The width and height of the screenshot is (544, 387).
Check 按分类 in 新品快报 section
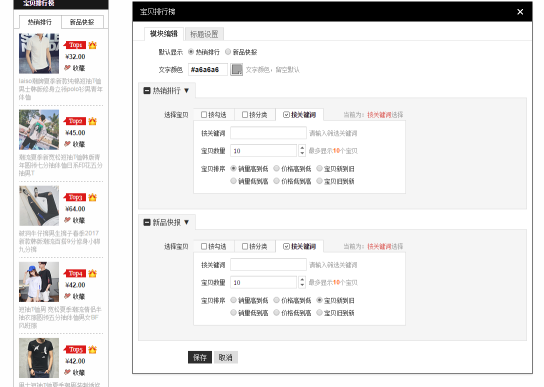(x=245, y=246)
